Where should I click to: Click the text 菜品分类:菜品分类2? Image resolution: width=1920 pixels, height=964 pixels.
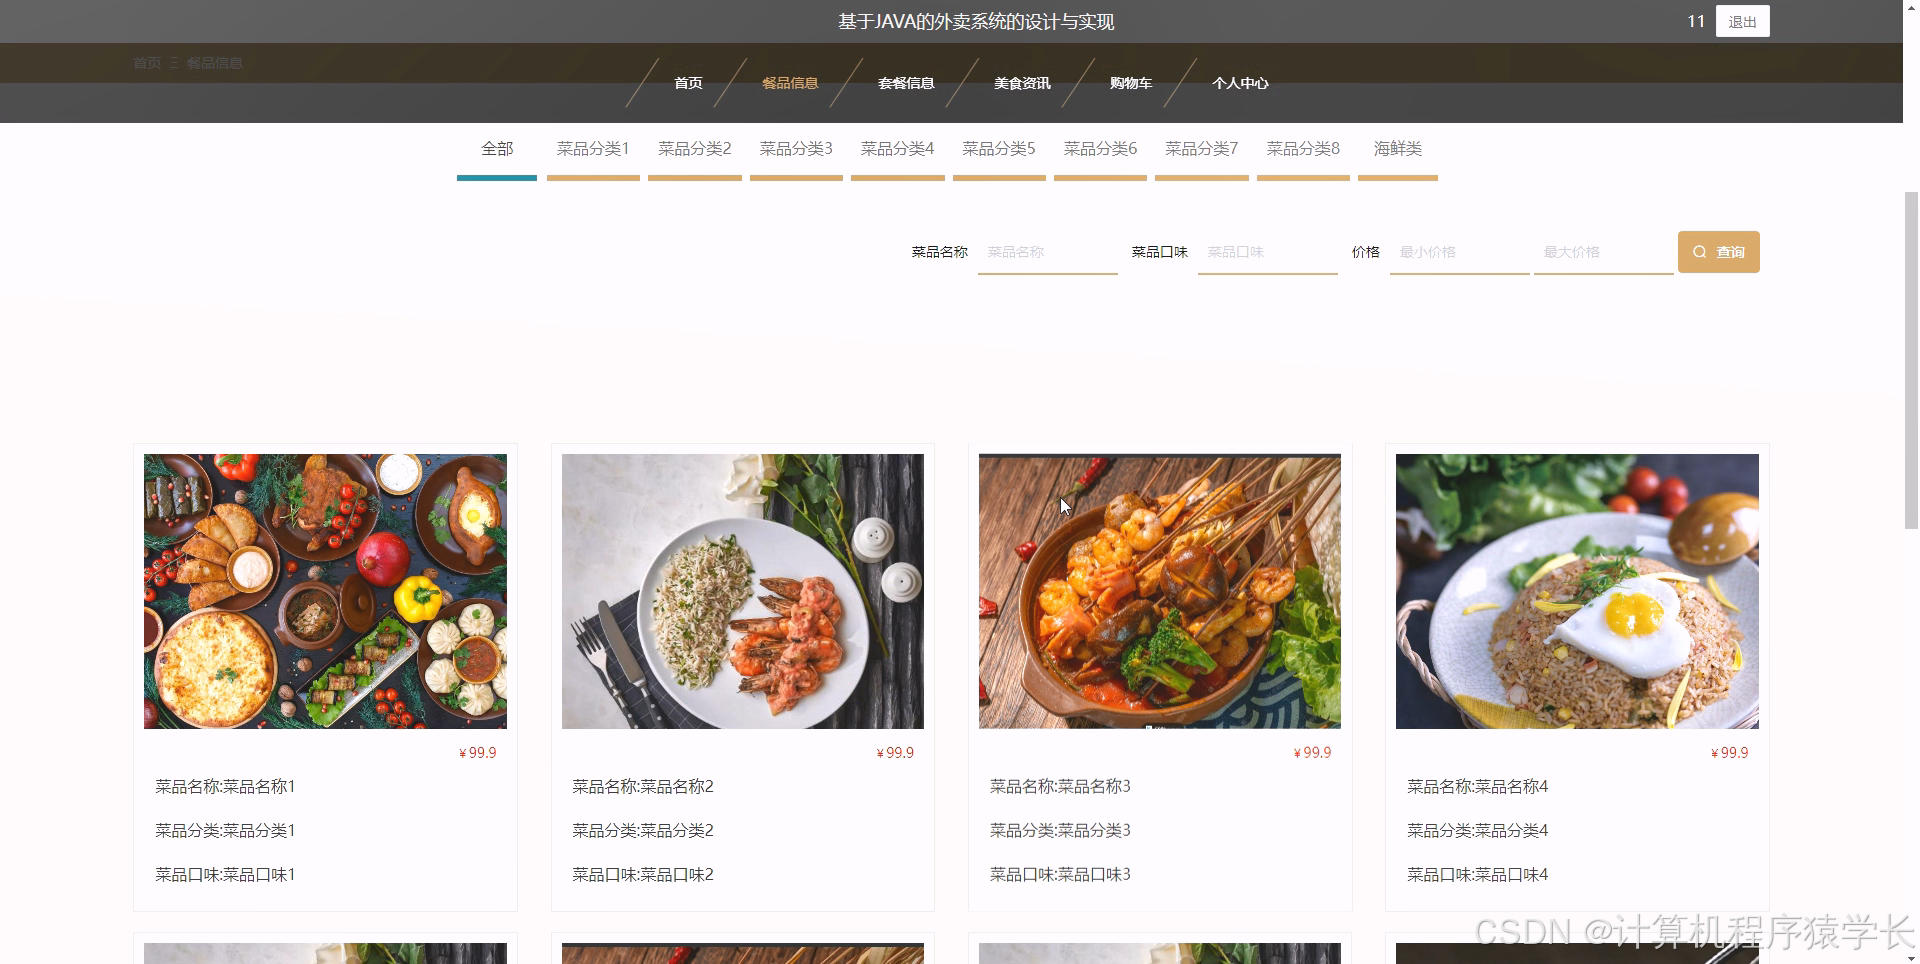pyautogui.click(x=643, y=831)
